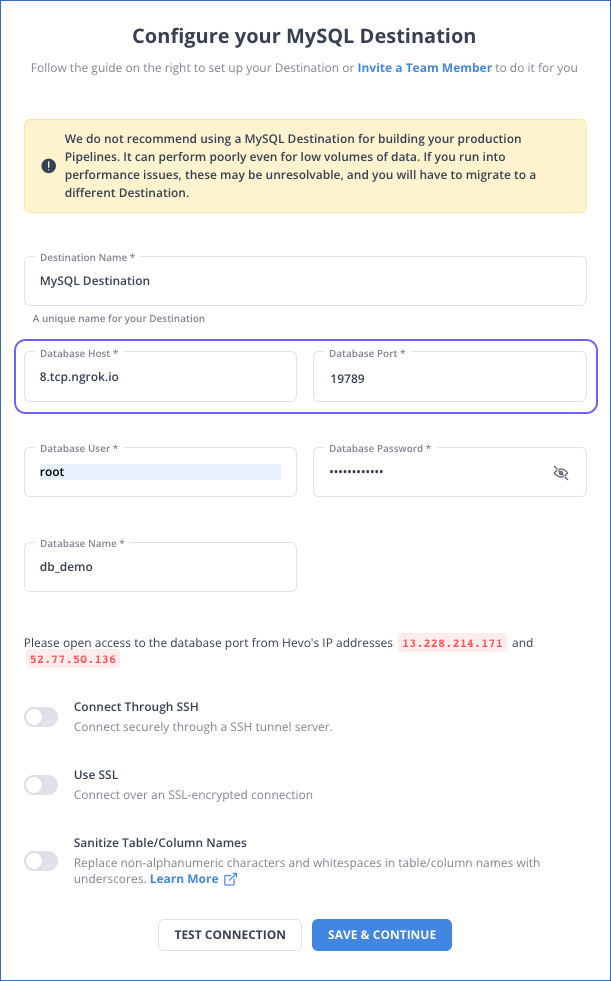Select the IP address 13.228.214.171
611x981 pixels.
click(x=452, y=643)
